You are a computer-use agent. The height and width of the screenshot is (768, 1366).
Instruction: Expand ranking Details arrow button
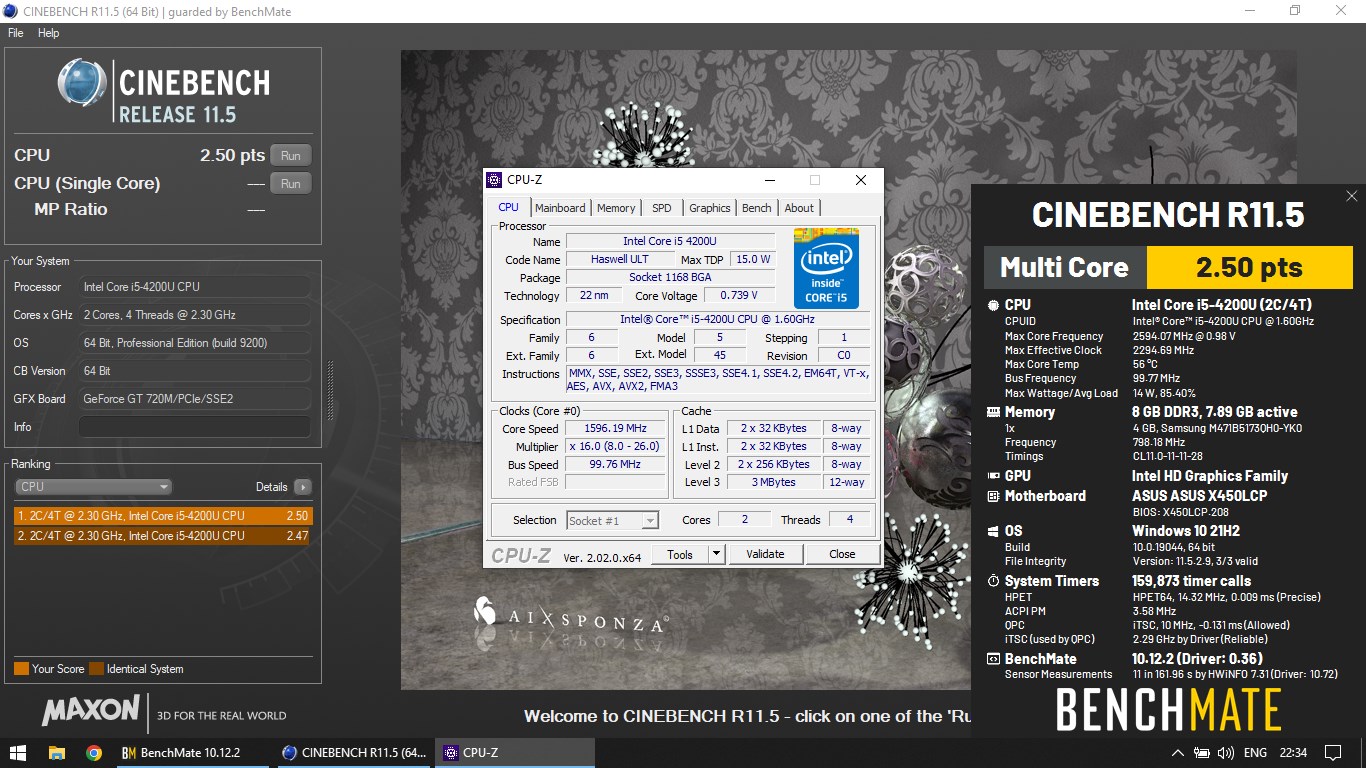click(x=302, y=487)
